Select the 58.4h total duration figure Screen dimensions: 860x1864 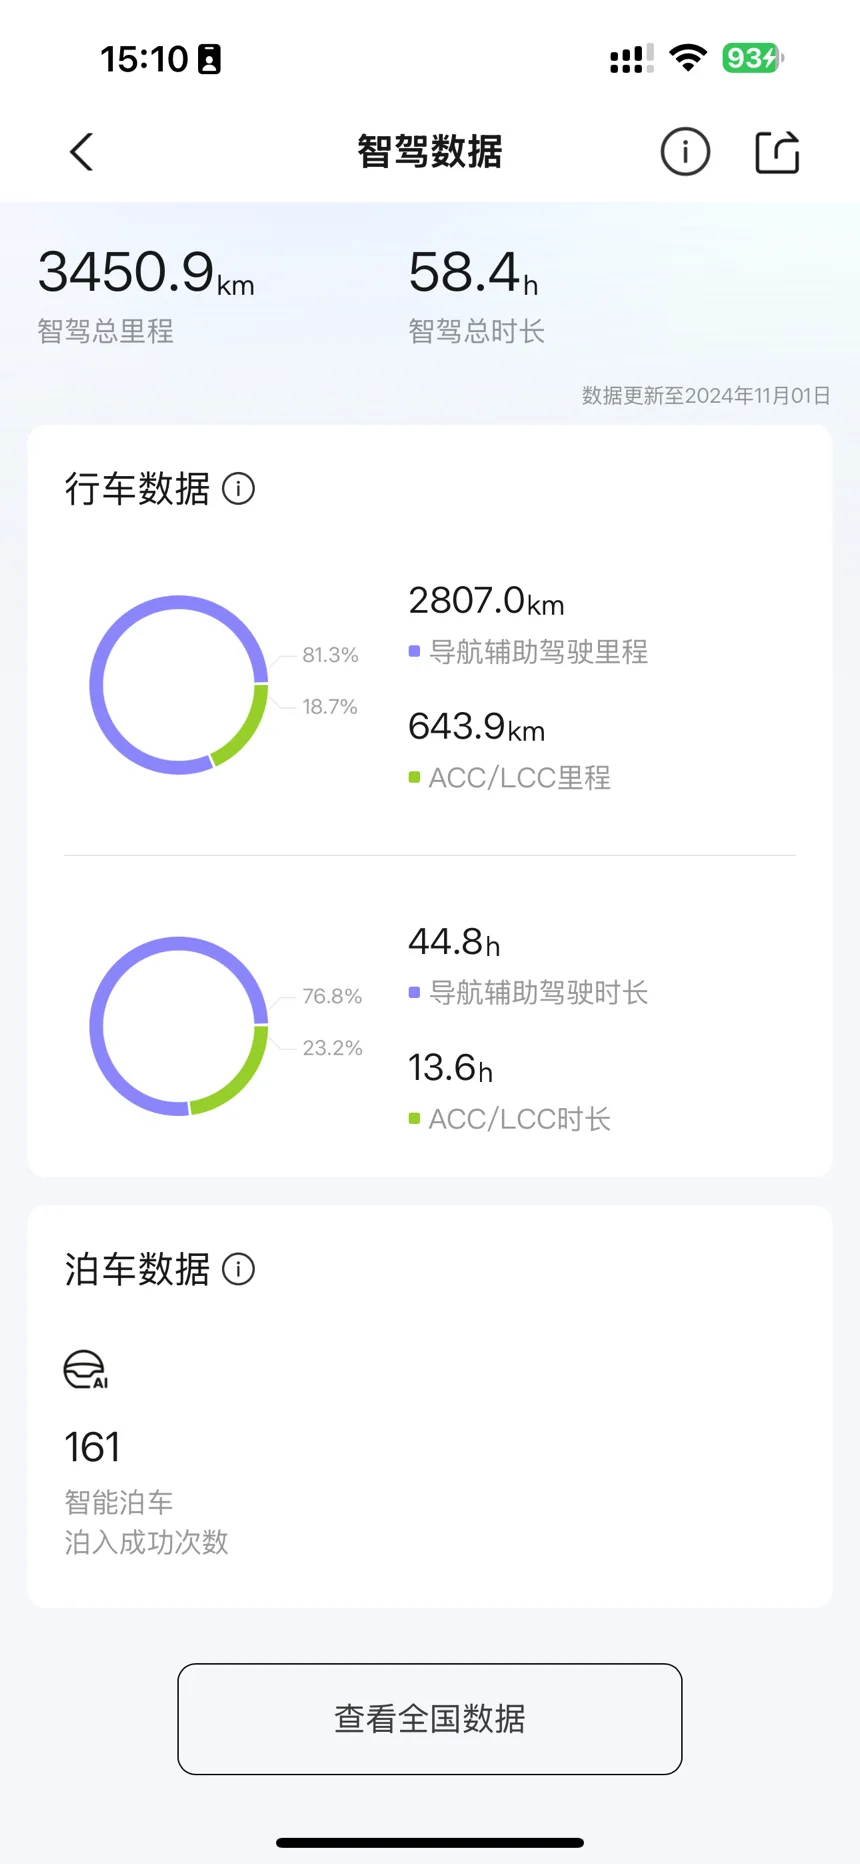pos(473,273)
